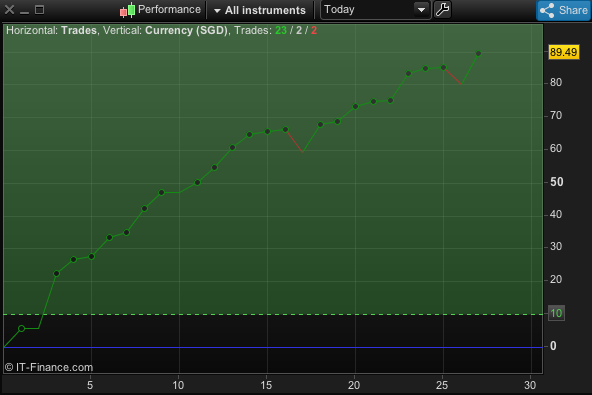Image resolution: width=592 pixels, height=395 pixels.
Task: Open settings with the wrench icon
Action: click(x=442, y=9)
